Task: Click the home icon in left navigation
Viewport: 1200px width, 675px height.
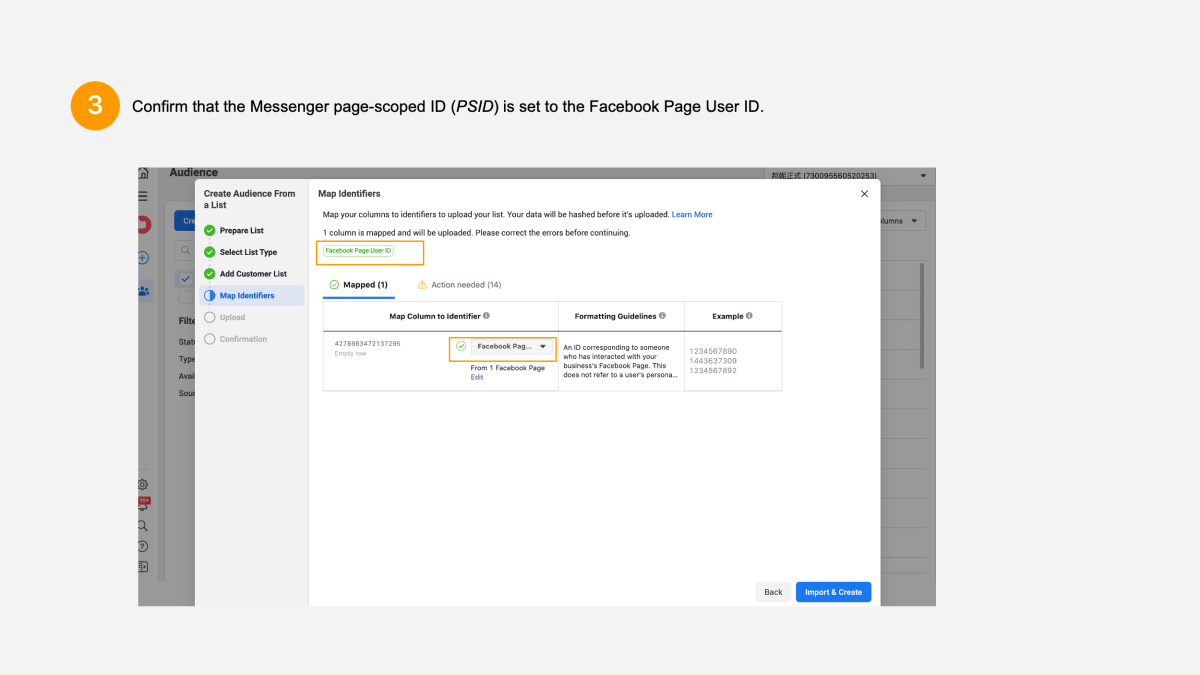Action: coord(142,172)
